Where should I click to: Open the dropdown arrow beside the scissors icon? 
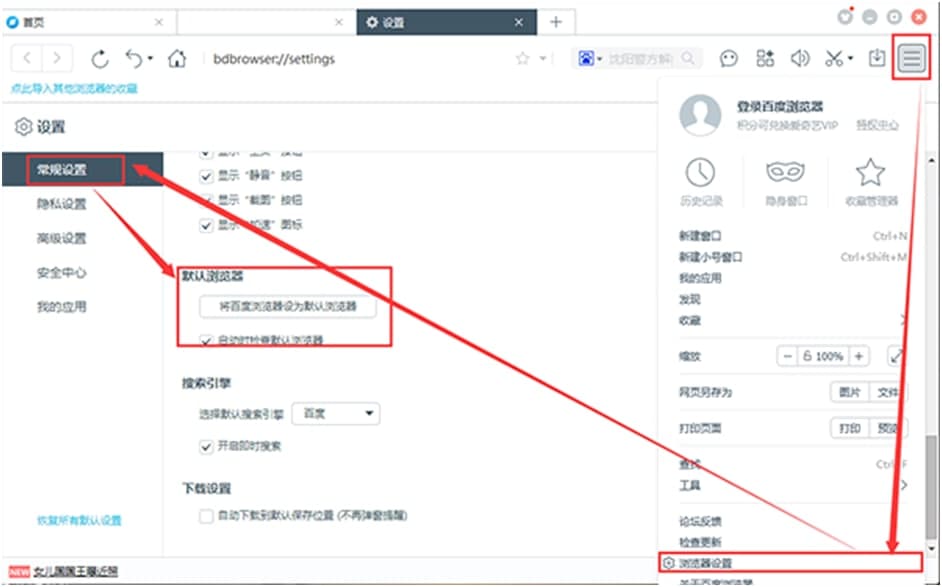coord(850,59)
